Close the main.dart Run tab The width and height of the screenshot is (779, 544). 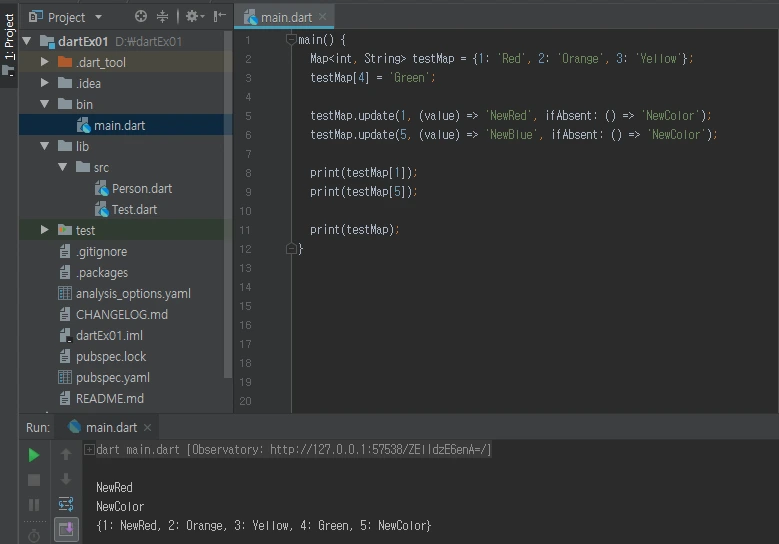pyautogui.click(x=147, y=427)
